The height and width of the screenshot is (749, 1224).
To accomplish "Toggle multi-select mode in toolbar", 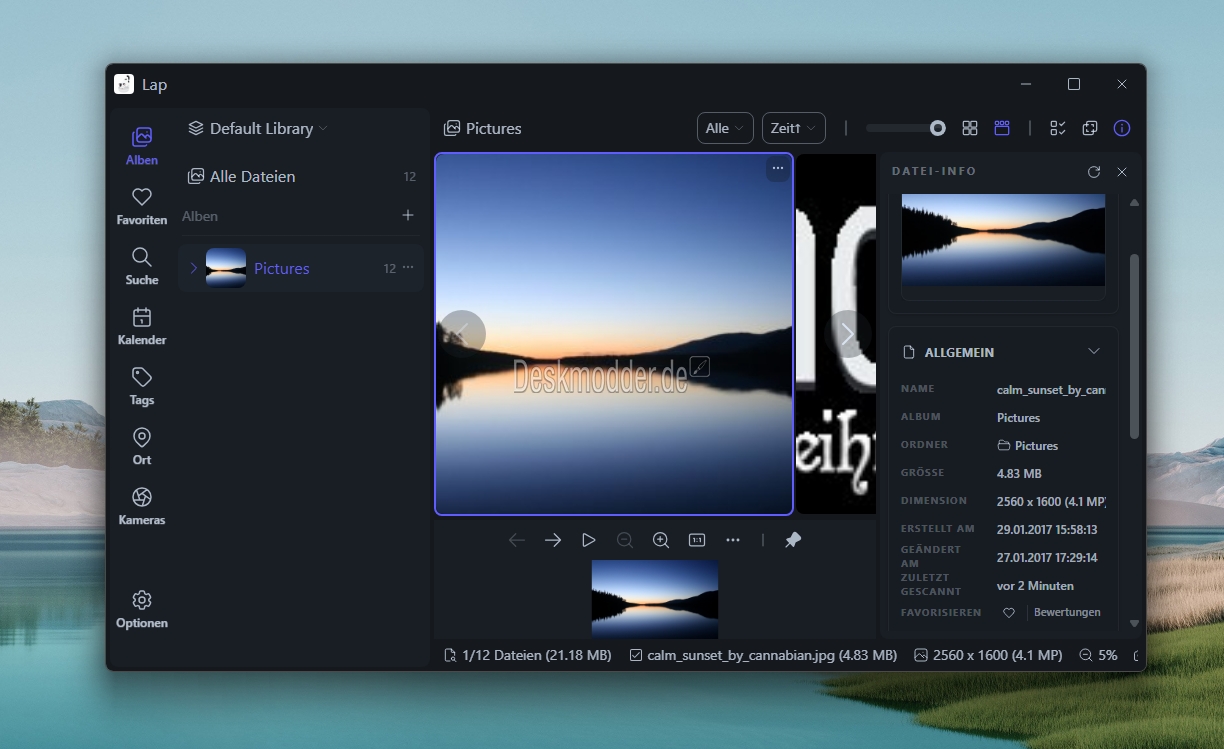I will (1058, 128).
